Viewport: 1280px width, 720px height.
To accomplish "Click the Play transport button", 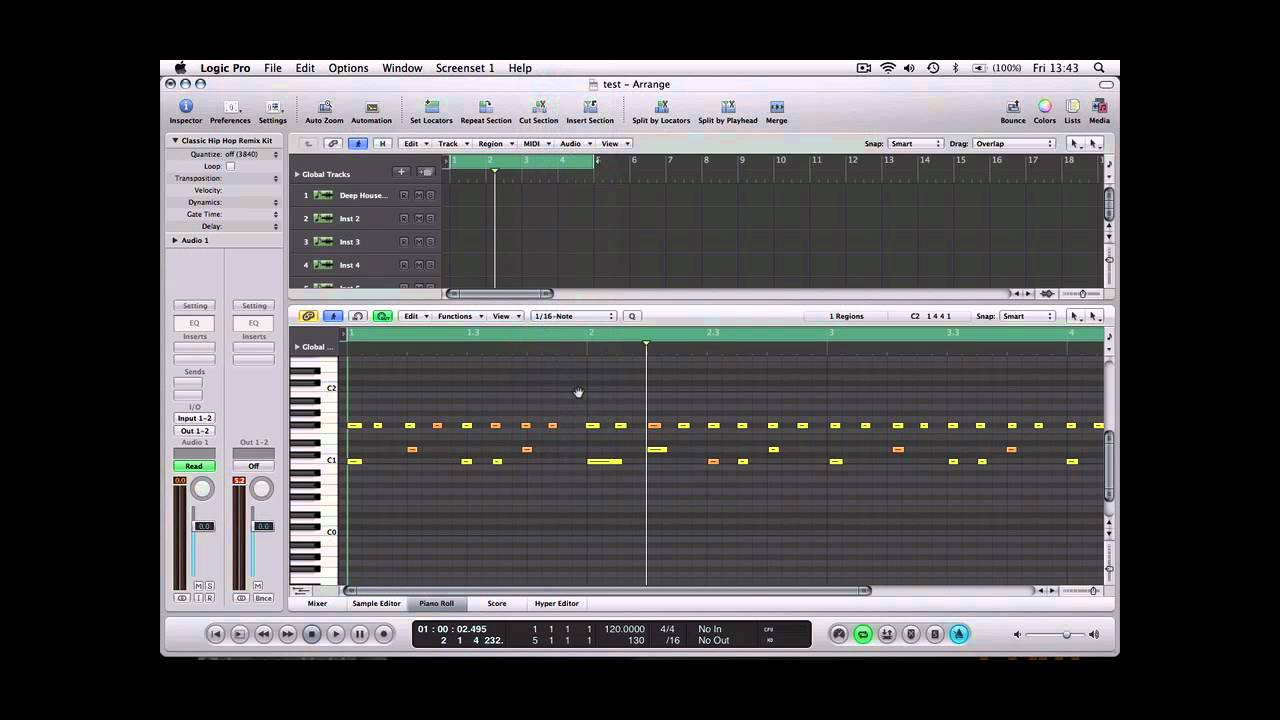I will tap(336, 634).
